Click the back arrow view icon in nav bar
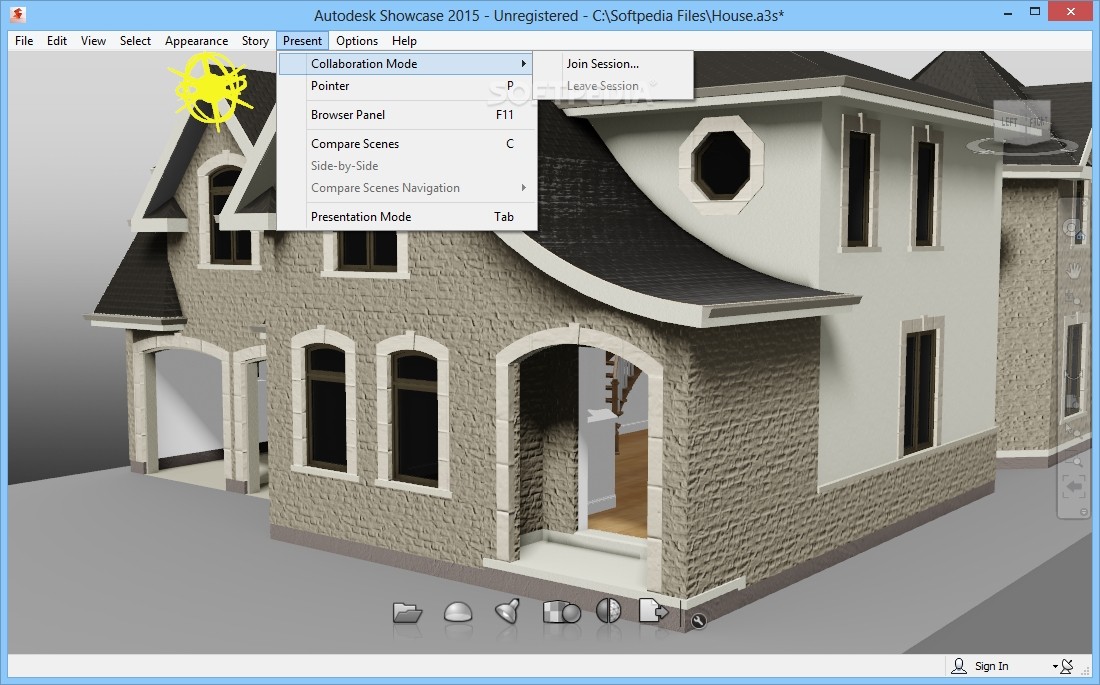Screen dimensions: 1100x685 1073,487
